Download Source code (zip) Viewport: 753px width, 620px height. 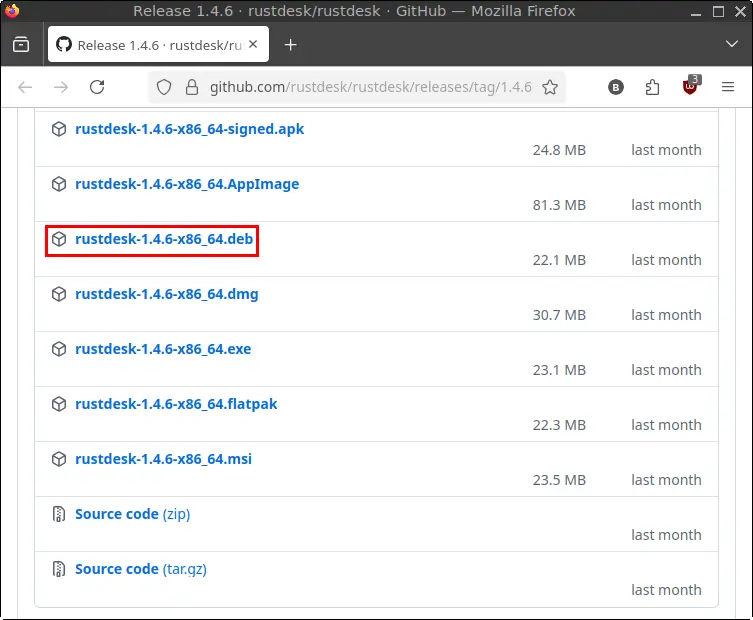click(x=133, y=514)
